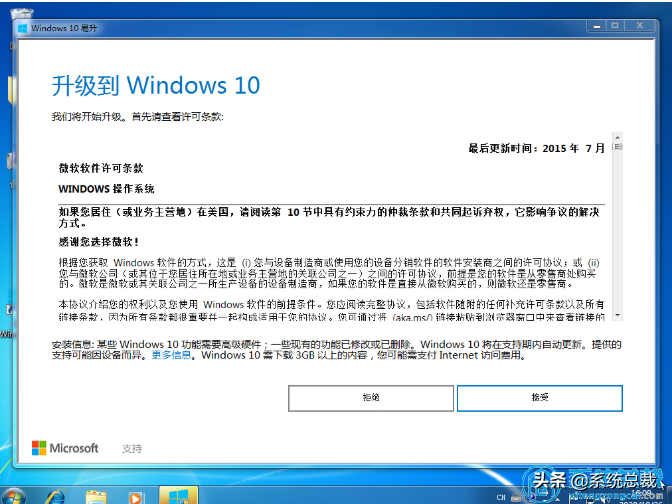The height and width of the screenshot is (504, 672).
Task: Open the 支持 support link
Action: coord(132,448)
